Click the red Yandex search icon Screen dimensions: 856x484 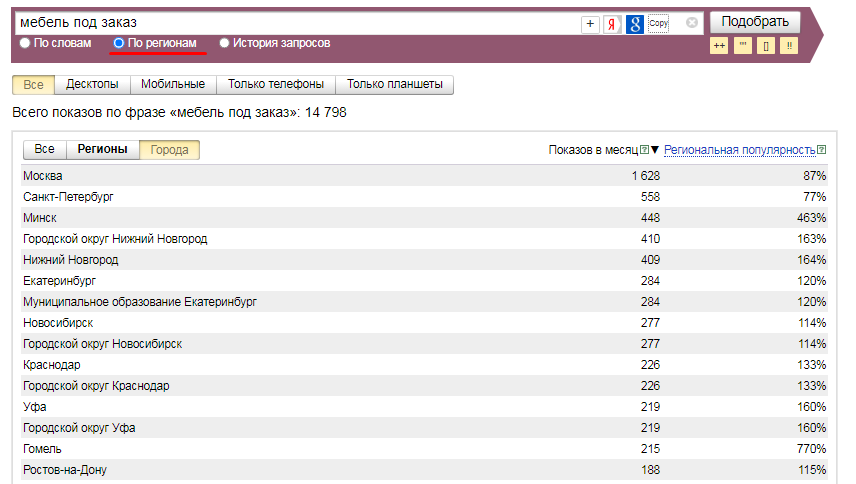click(612, 24)
